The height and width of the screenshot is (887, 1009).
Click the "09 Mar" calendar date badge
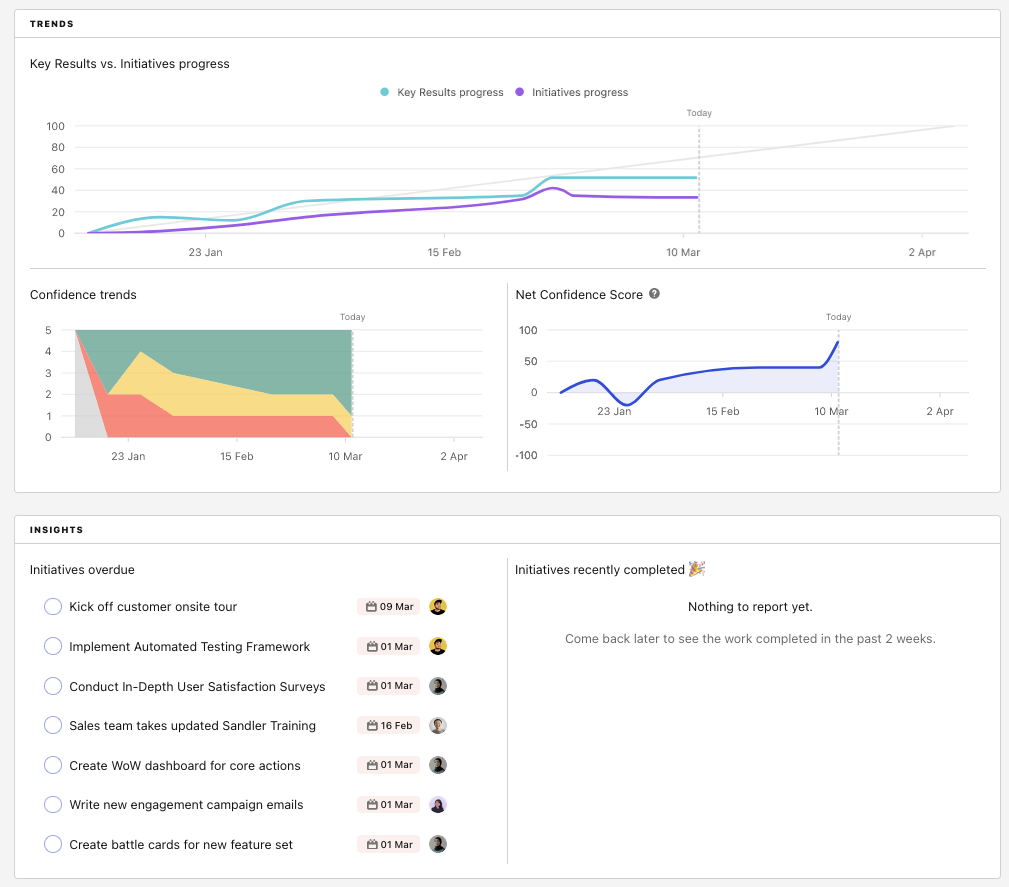point(387,606)
